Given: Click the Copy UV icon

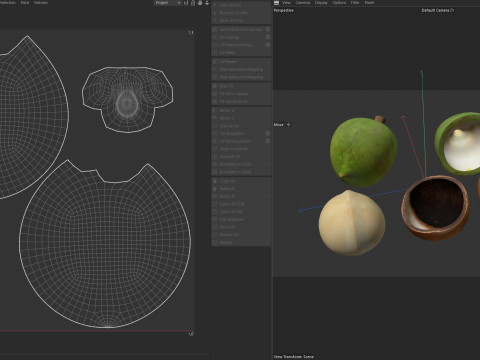Looking at the screenshot, I should tap(215, 181).
